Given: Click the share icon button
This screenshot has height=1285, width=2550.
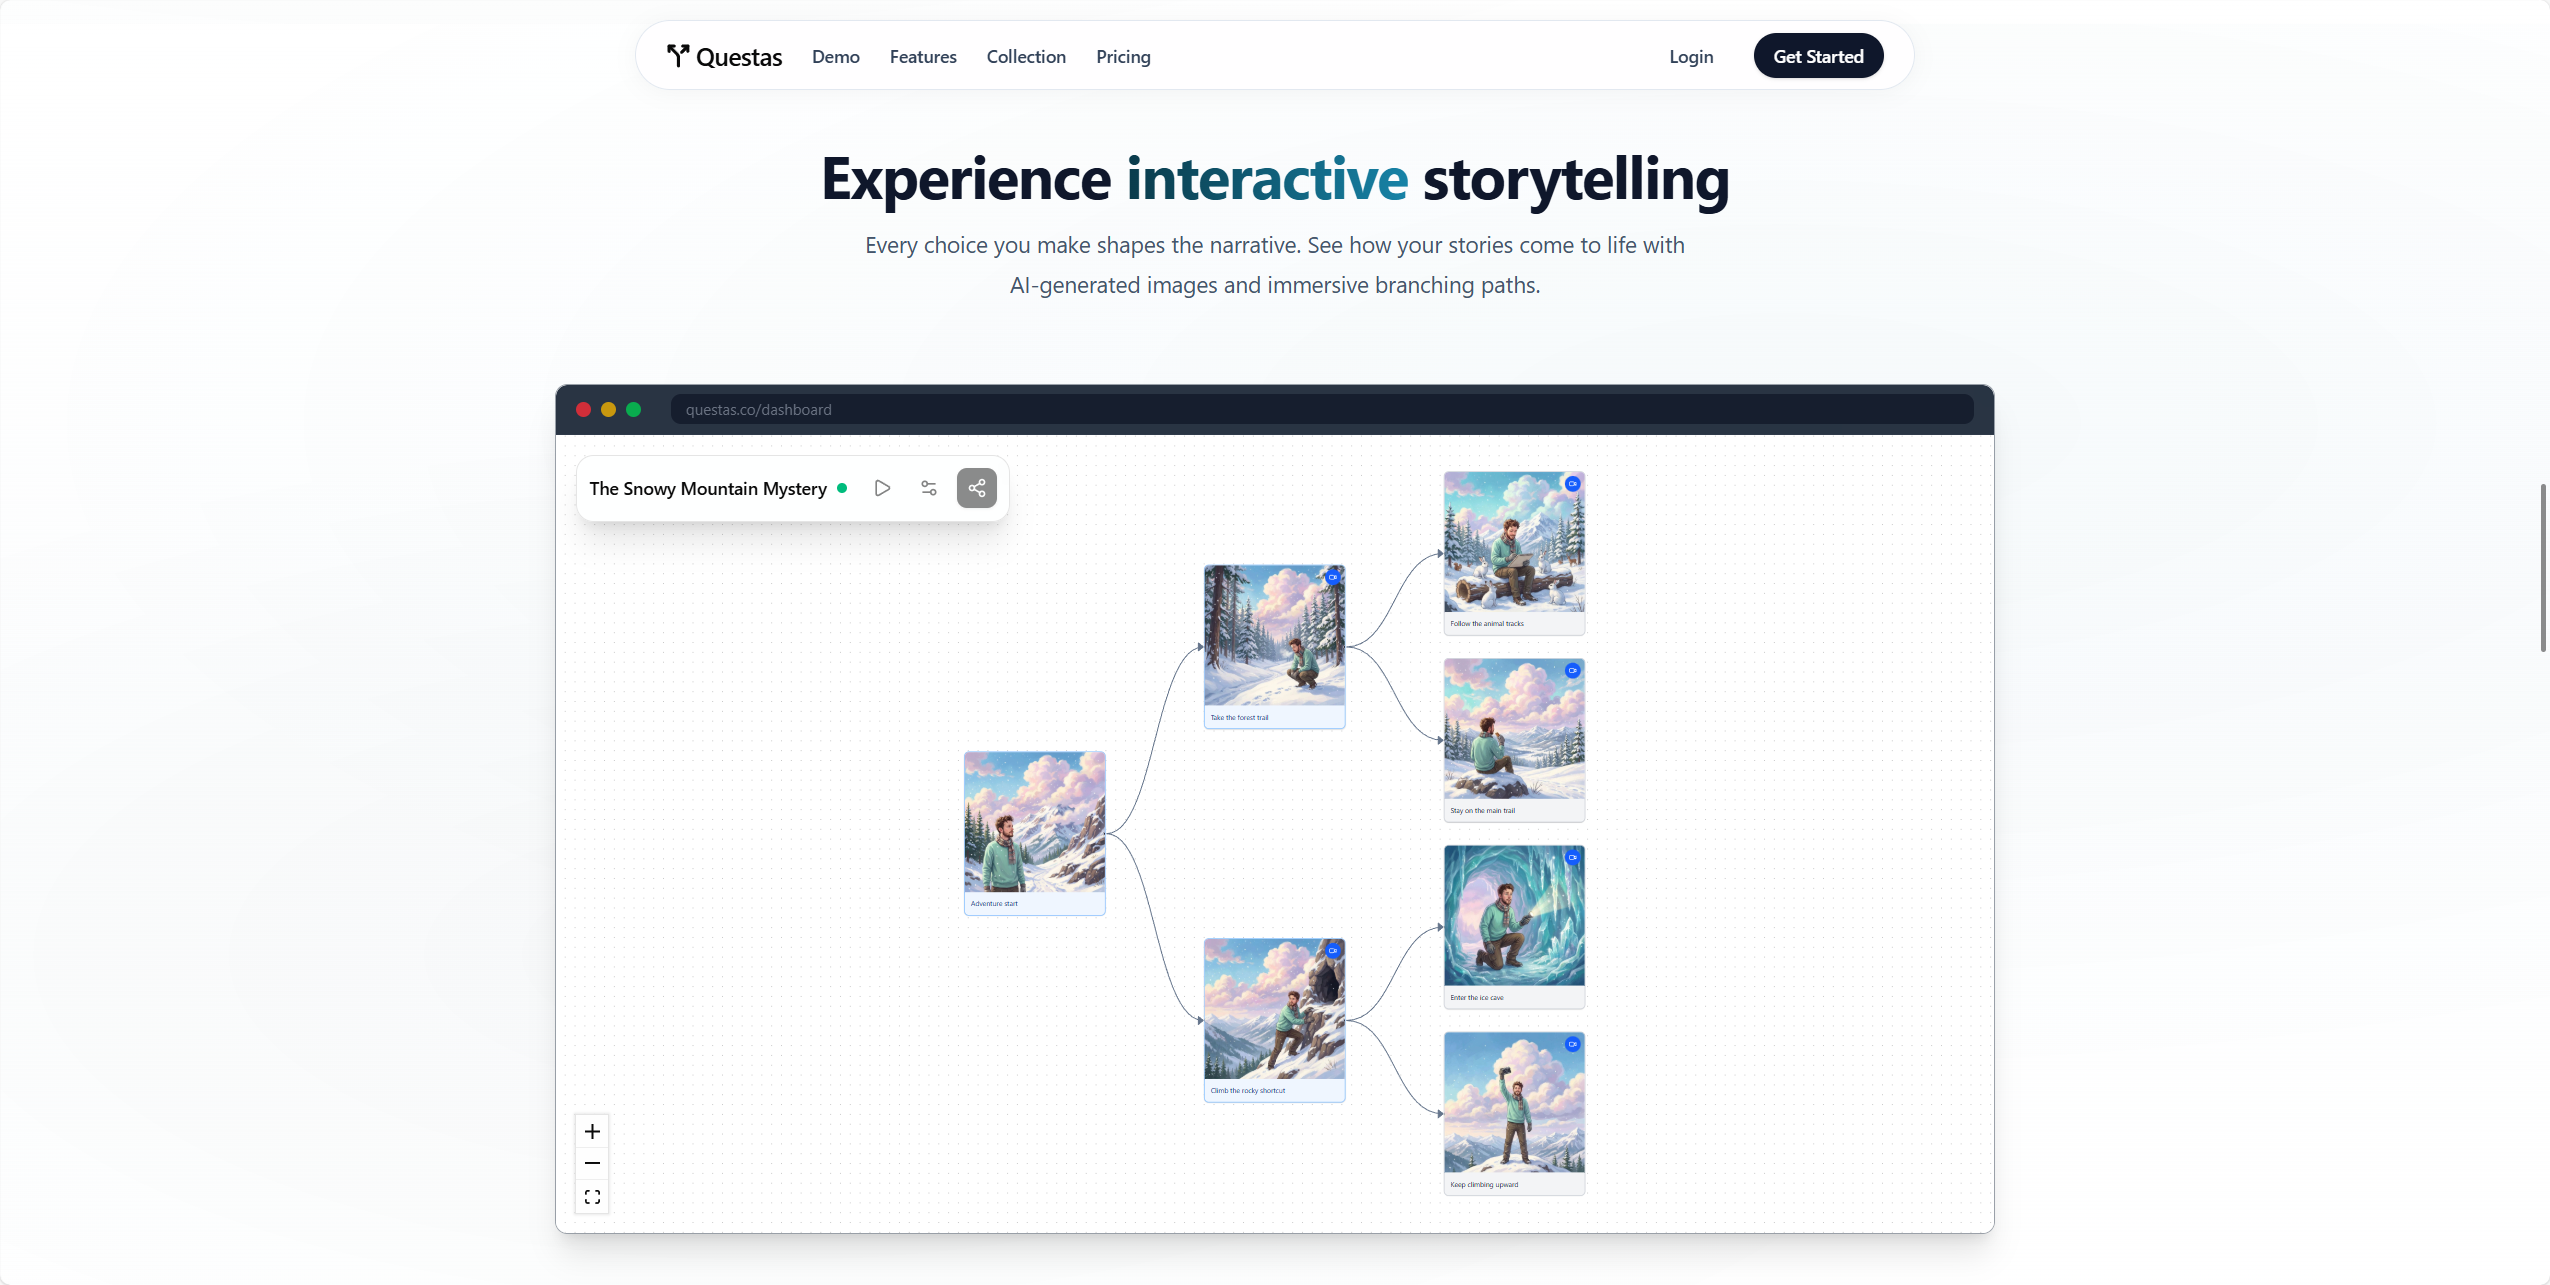Looking at the screenshot, I should 977,488.
